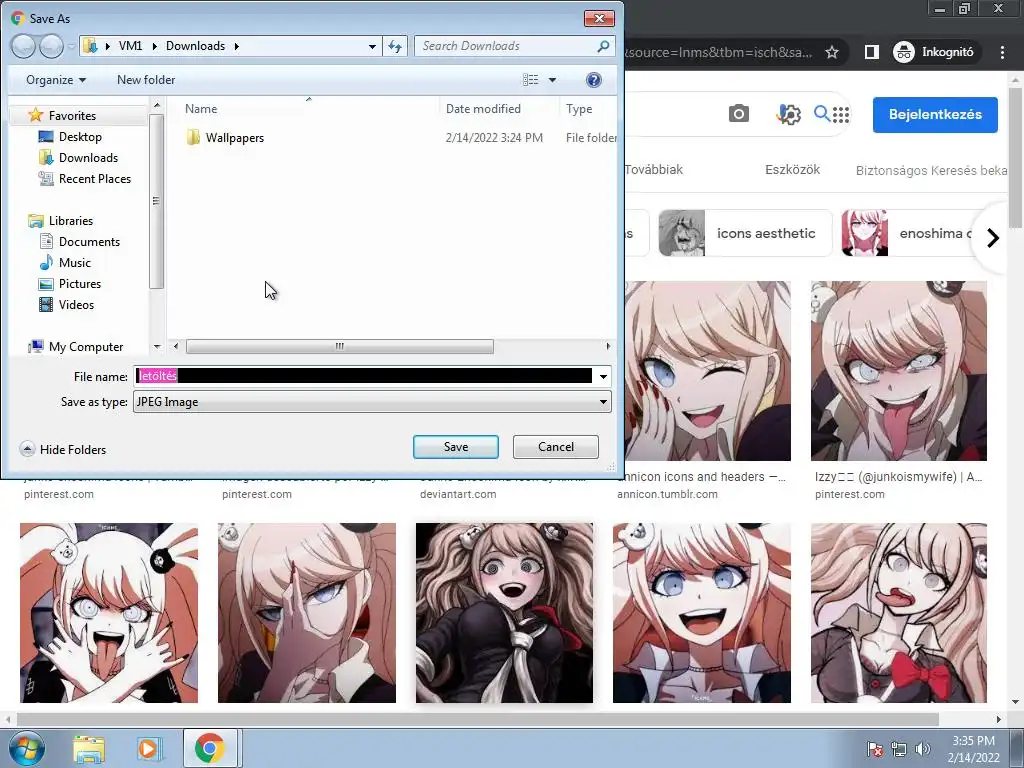The width and height of the screenshot is (1024, 768).
Task: Open the Save as type combo box
Action: click(x=372, y=402)
